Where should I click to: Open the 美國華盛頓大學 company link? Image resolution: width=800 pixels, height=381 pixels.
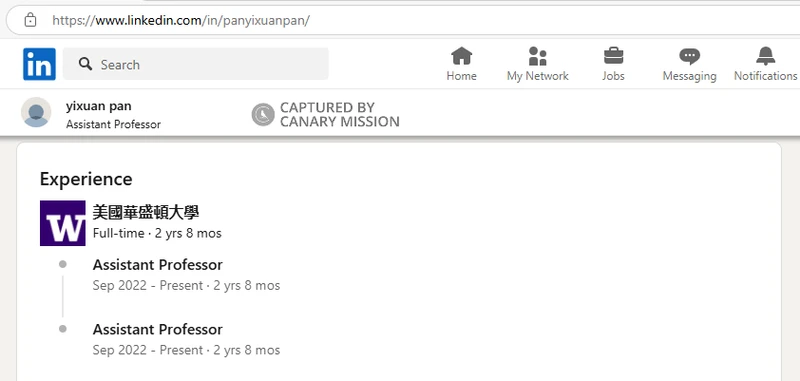pos(146,212)
